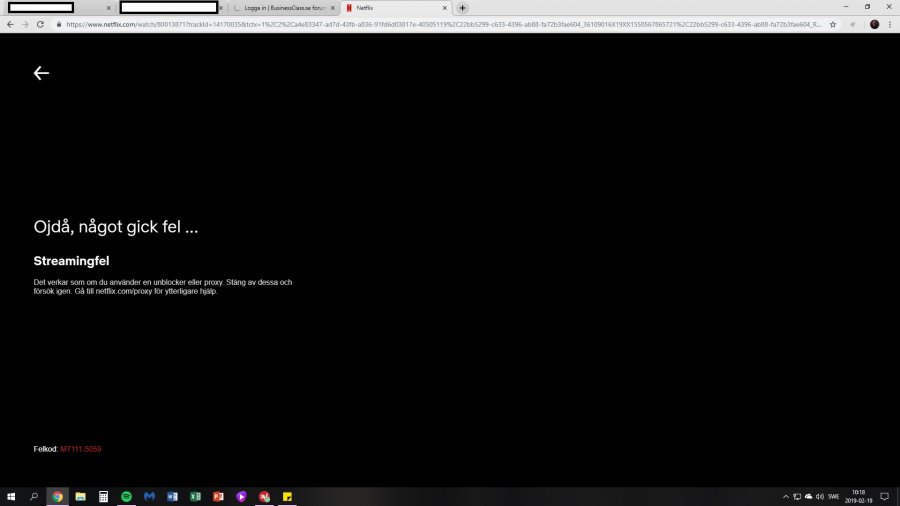This screenshot has width=900, height=506.
Task: Close the Netflix tab
Action: pos(445,7)
